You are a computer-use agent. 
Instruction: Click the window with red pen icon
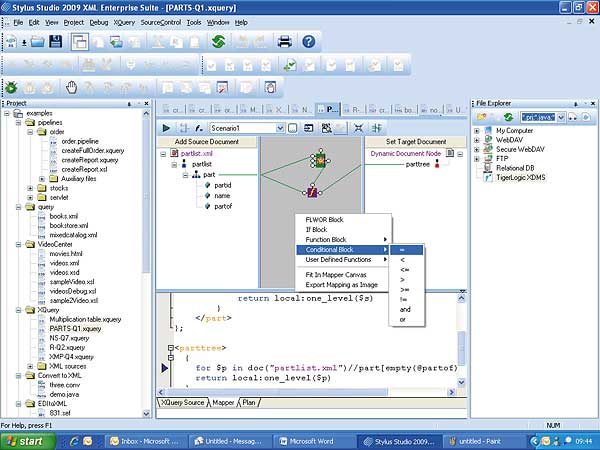222,88
